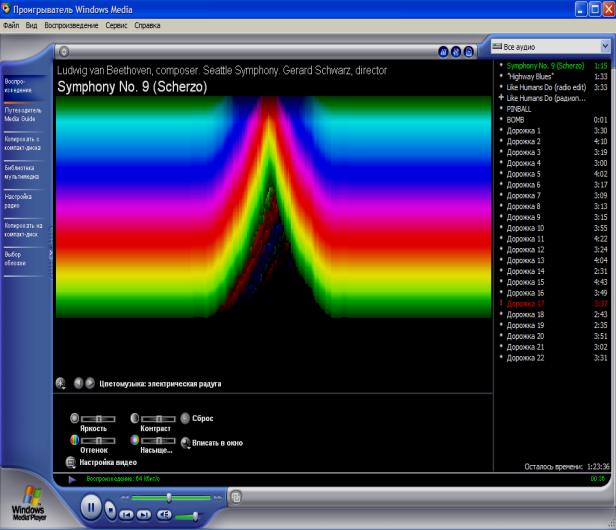
Task: Click the round button at left of top bar
Action: click(x=64, y=52)
